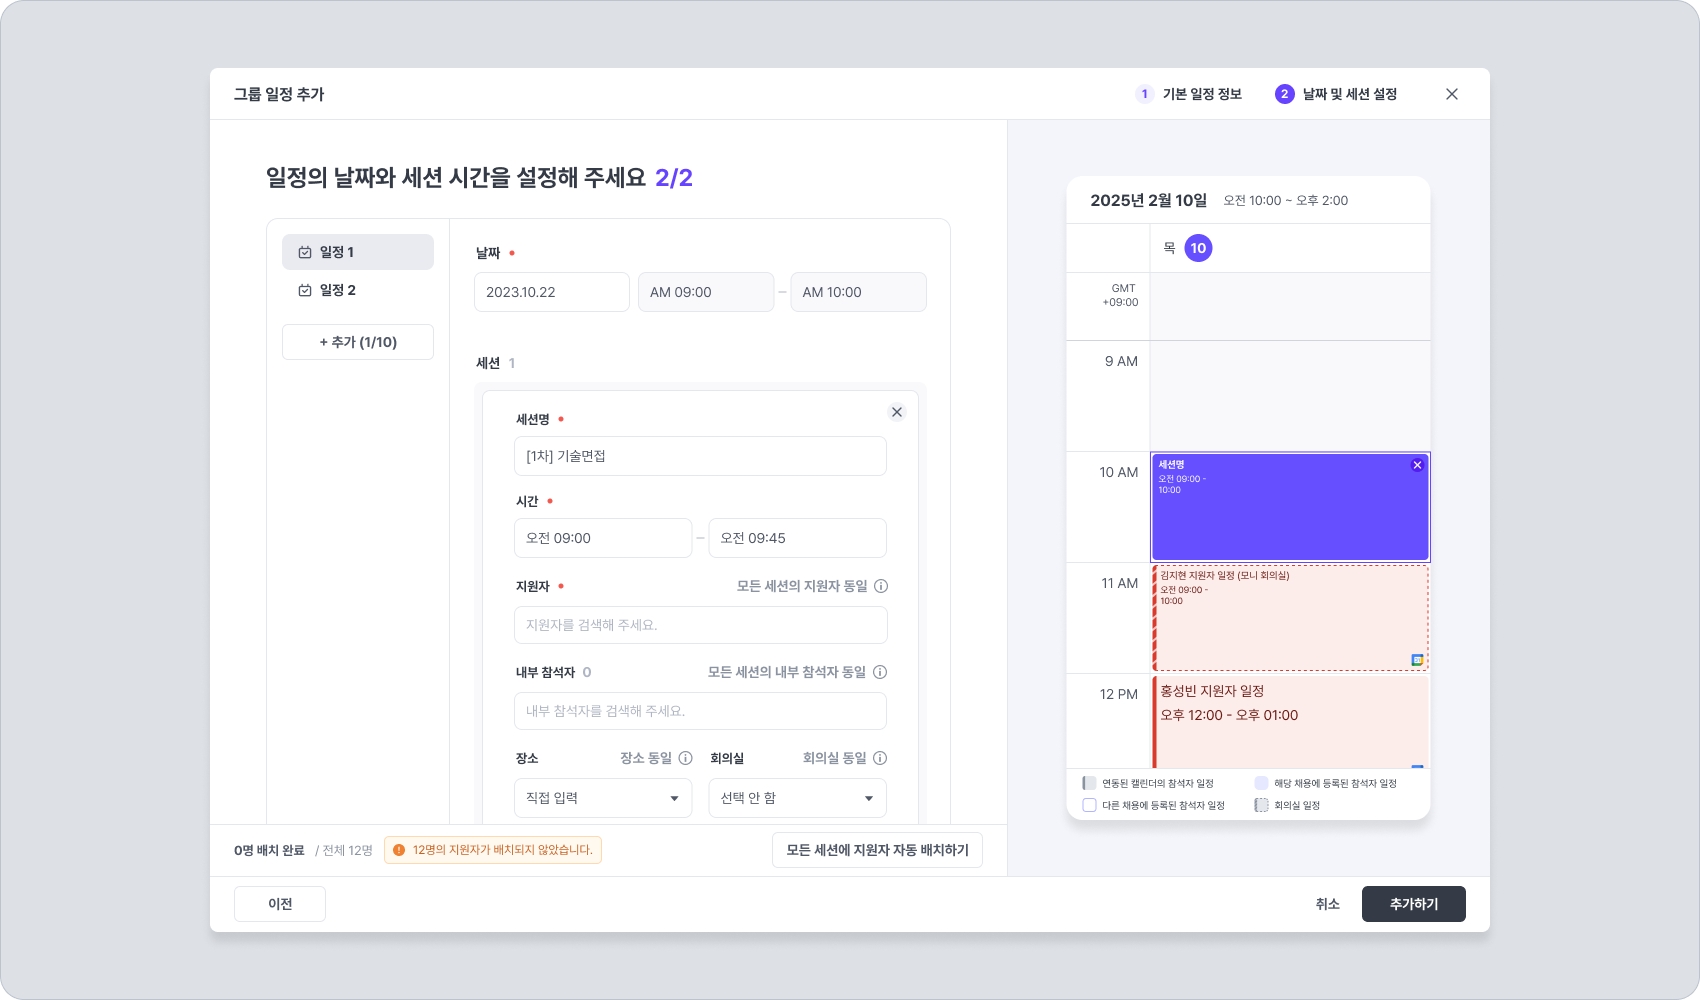Click the 오전 10:00 ~ 오후 2:00 time range
Image resolution: width=1700 pixels, height=1000 pixels.
(1286, 201)
